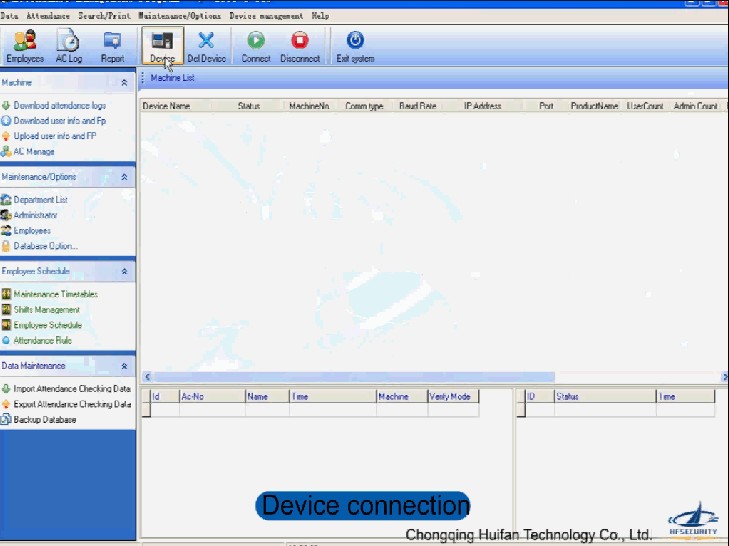
Task: Click the Name column header
Action: [267, 397]
